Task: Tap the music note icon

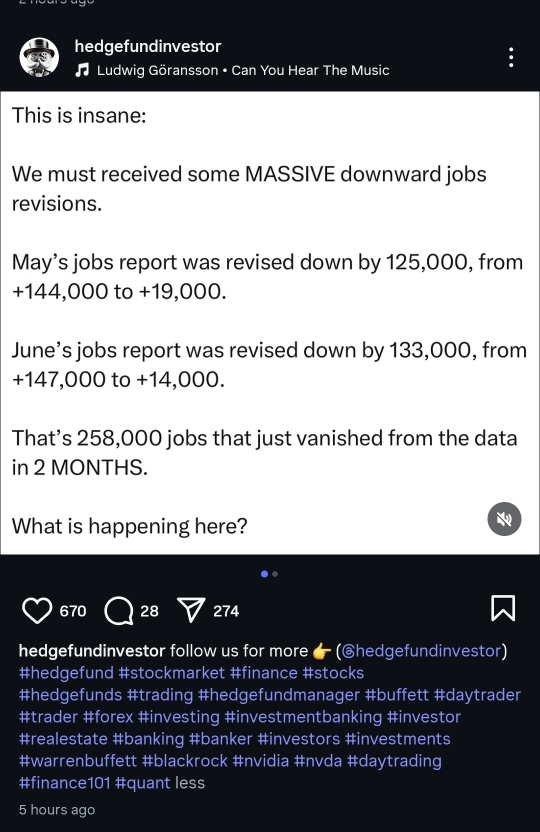Action: [x=82, y=70]
